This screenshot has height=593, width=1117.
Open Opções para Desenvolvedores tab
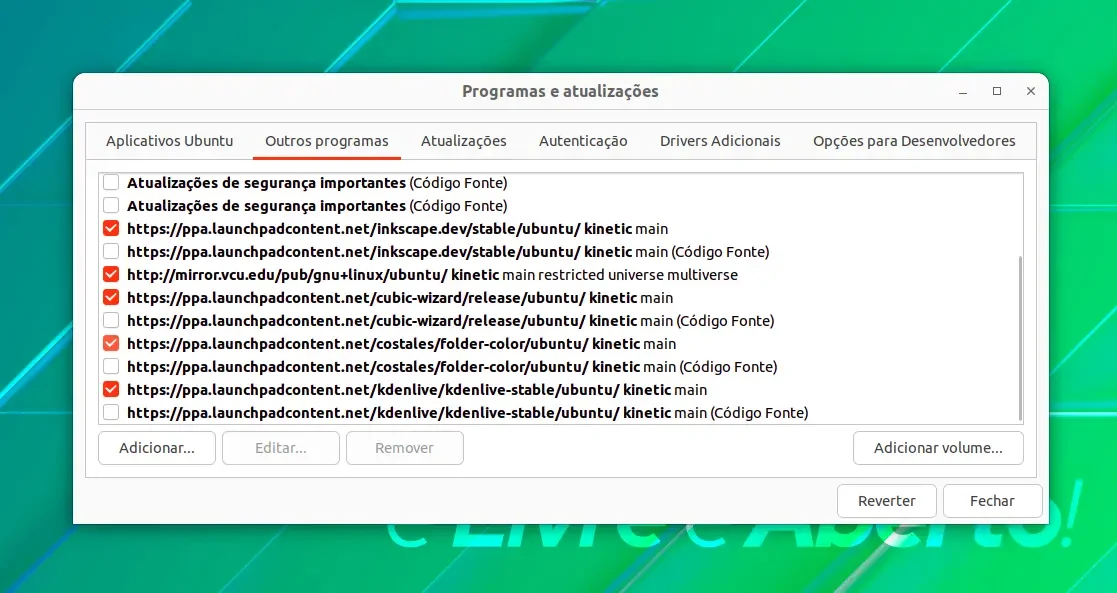click(x=915, y=141)
